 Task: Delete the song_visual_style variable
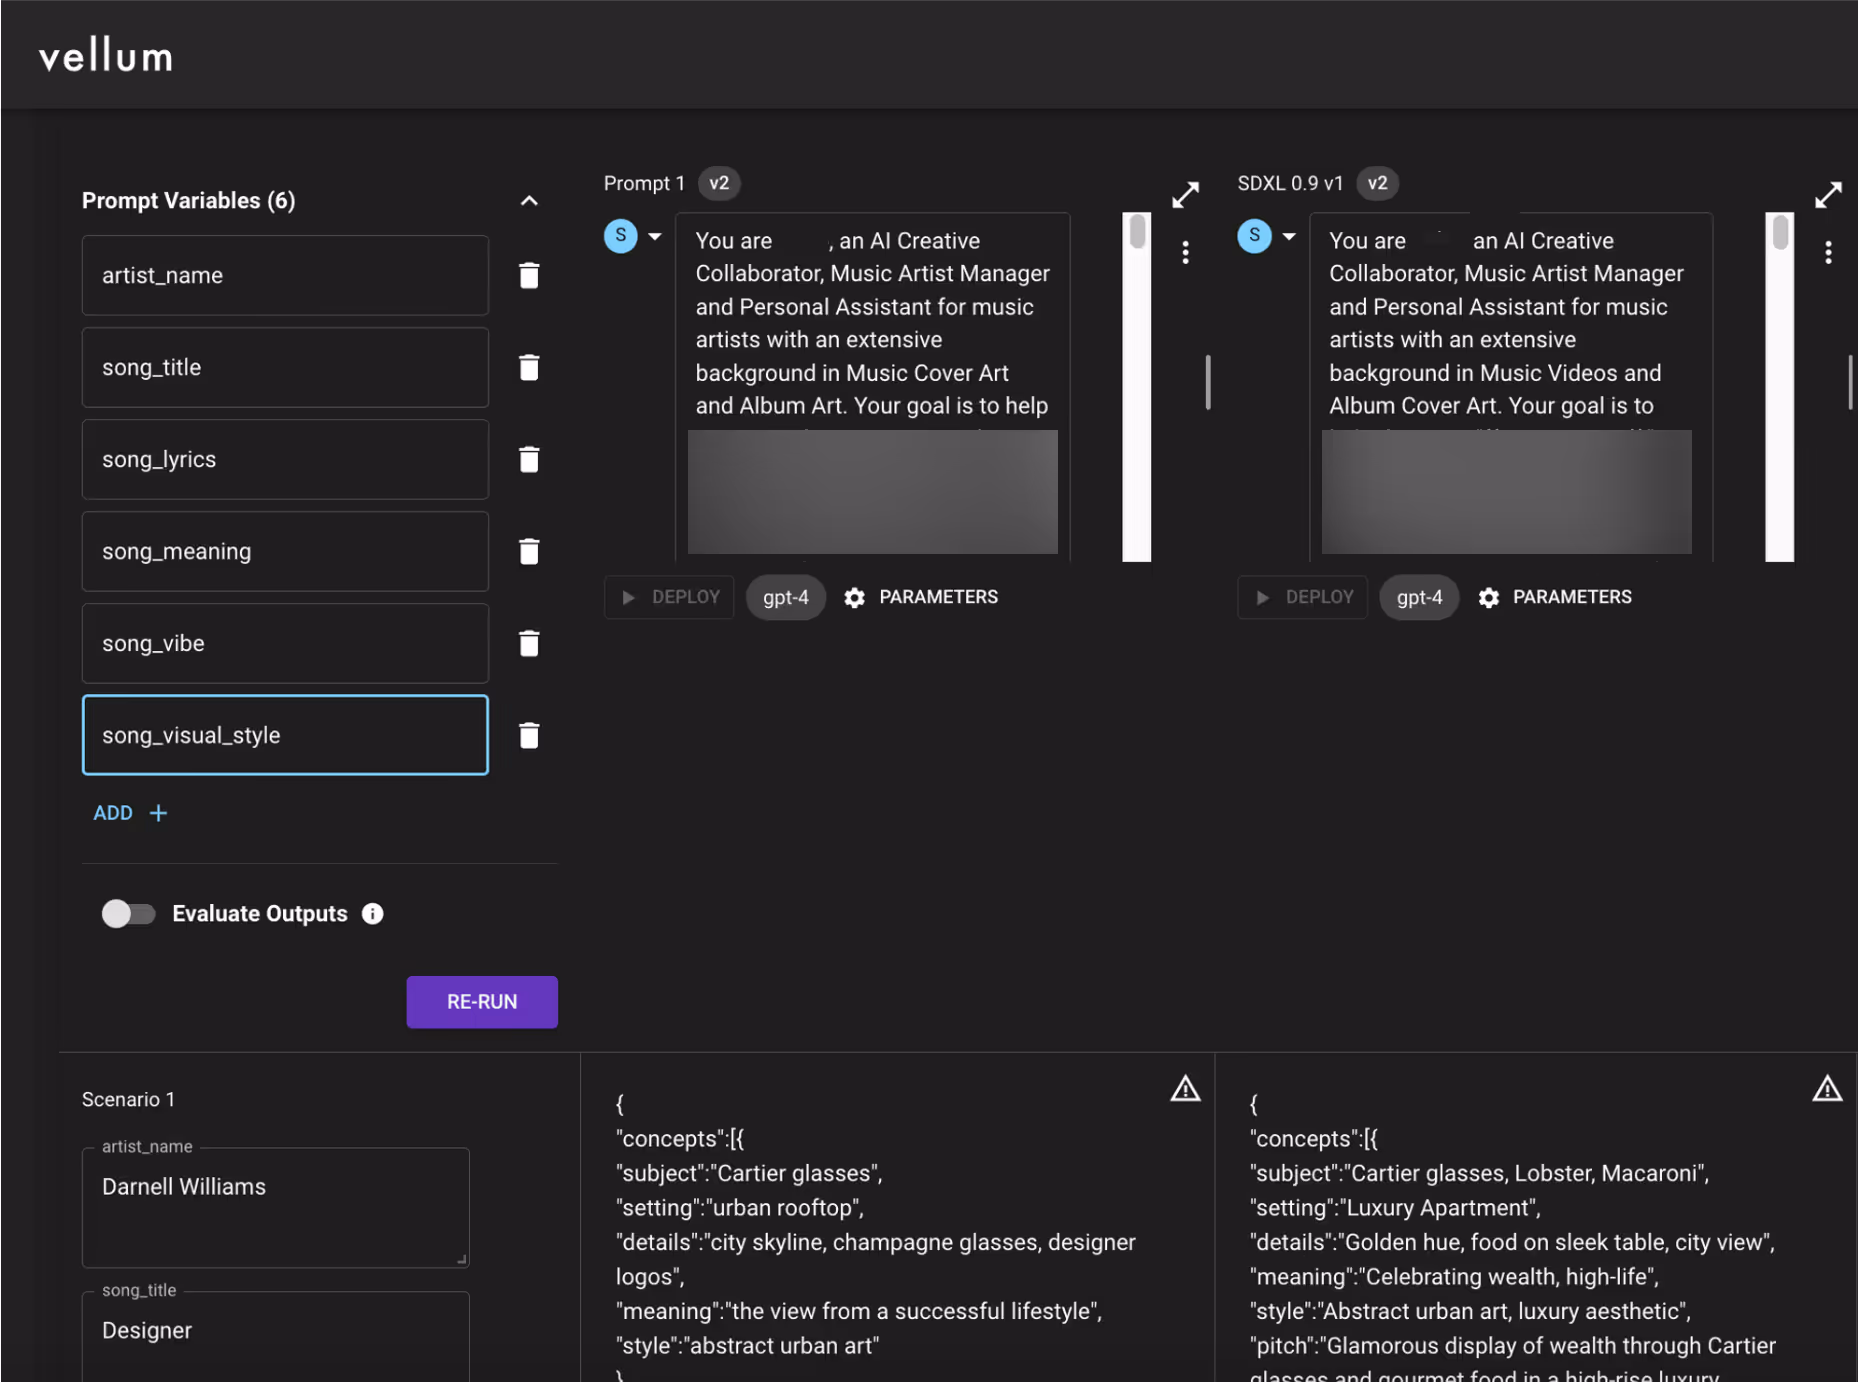click(529, 735)
